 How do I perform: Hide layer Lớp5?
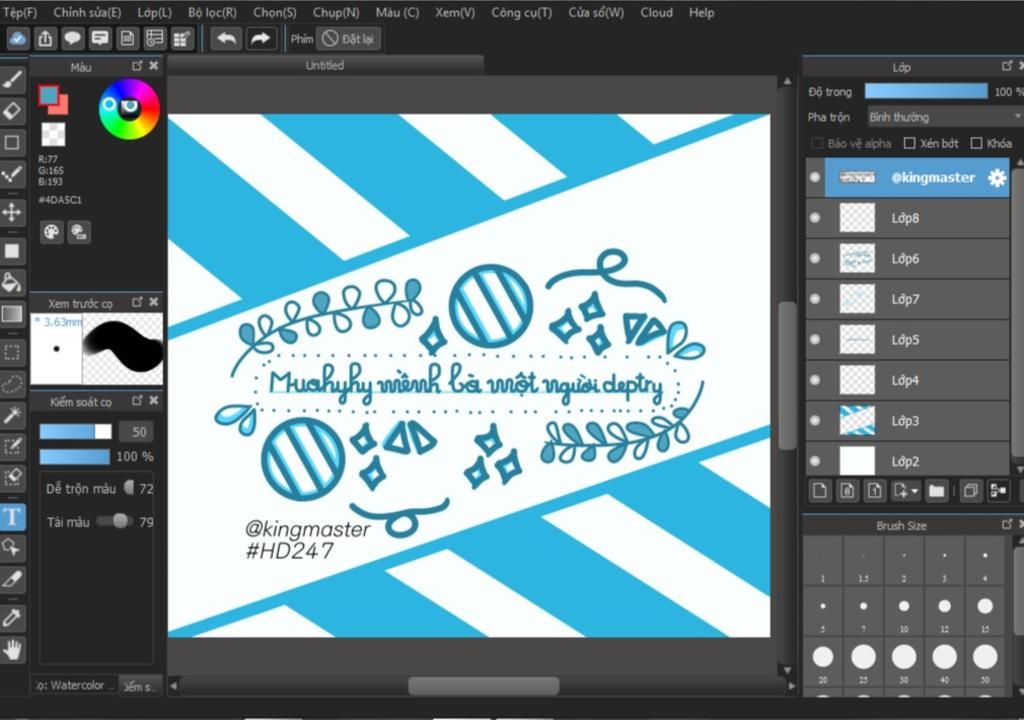pos(815,339)
